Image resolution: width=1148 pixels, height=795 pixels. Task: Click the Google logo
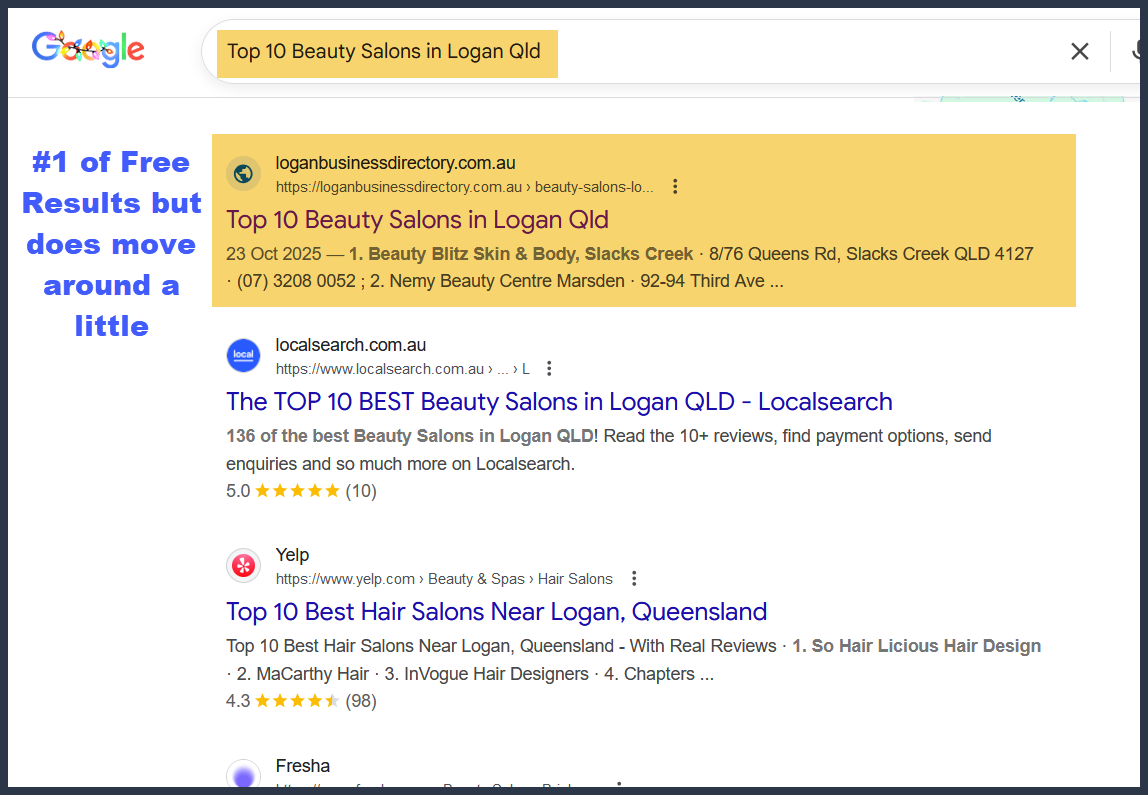pyautogui.click(x=88, y=49)
